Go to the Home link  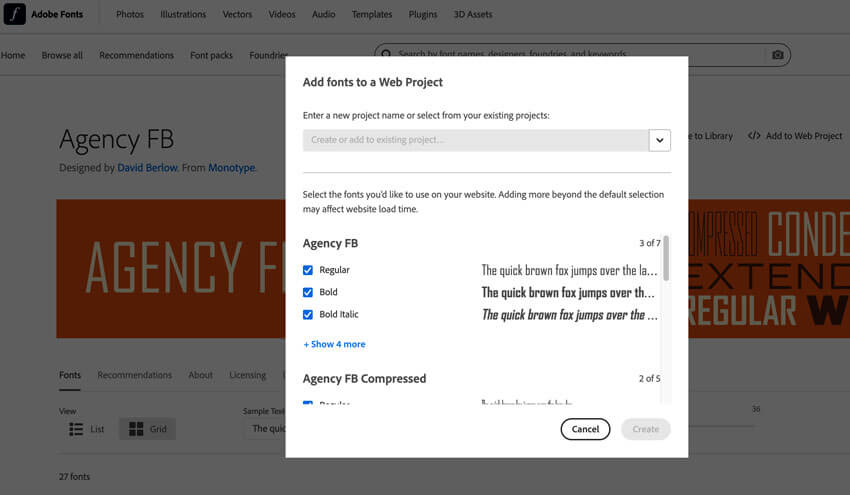pyautogui.click(x=13, y=55)
